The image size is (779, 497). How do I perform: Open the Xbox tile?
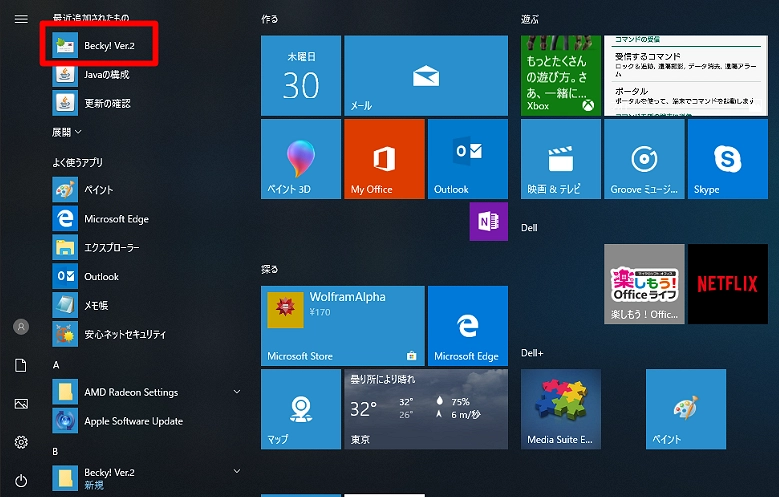(x=561, y=75)
